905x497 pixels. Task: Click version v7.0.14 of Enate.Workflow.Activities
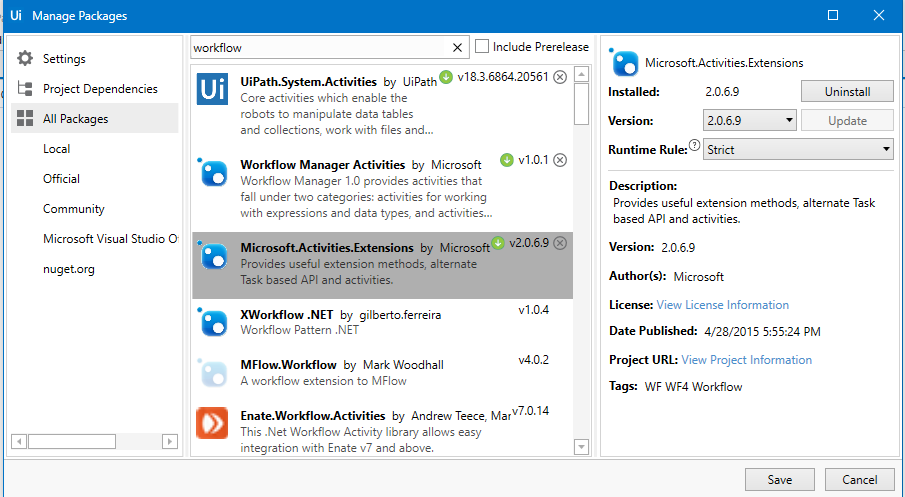point(530,411)
